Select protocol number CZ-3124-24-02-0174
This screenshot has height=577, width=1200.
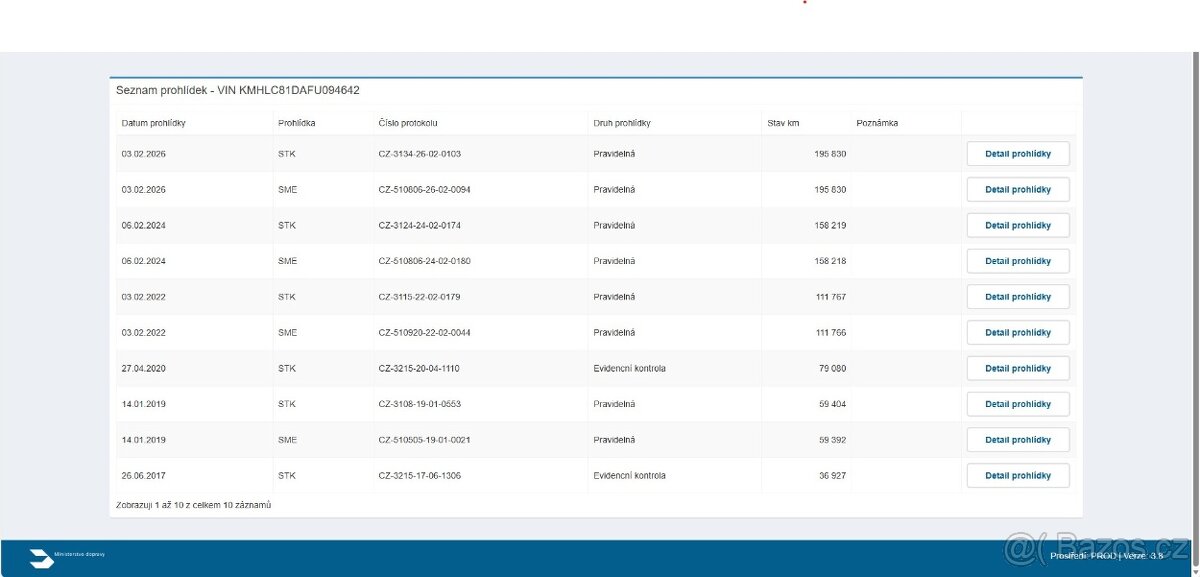419,226
